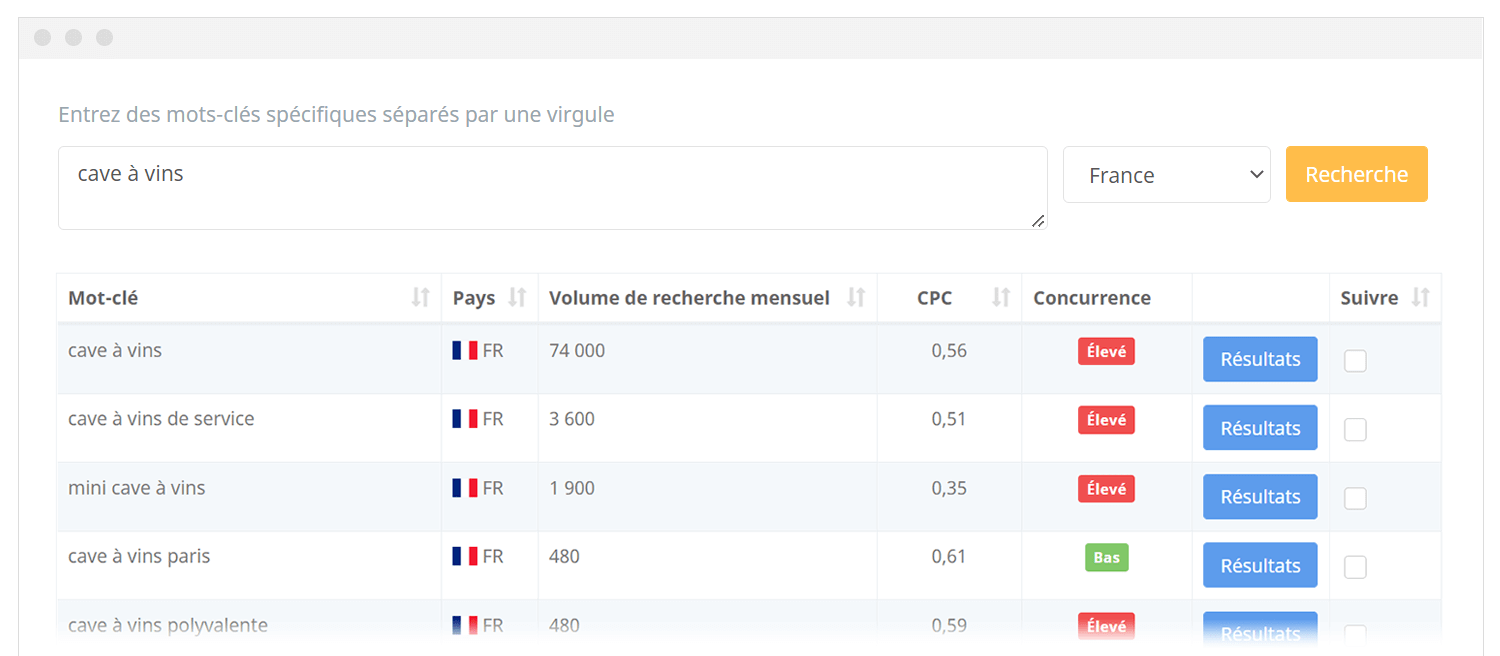Click Élevé badge for cave à vins de service
Image resolution: width=1500 pixels, height=656 pixels.
pos(1106,420)
